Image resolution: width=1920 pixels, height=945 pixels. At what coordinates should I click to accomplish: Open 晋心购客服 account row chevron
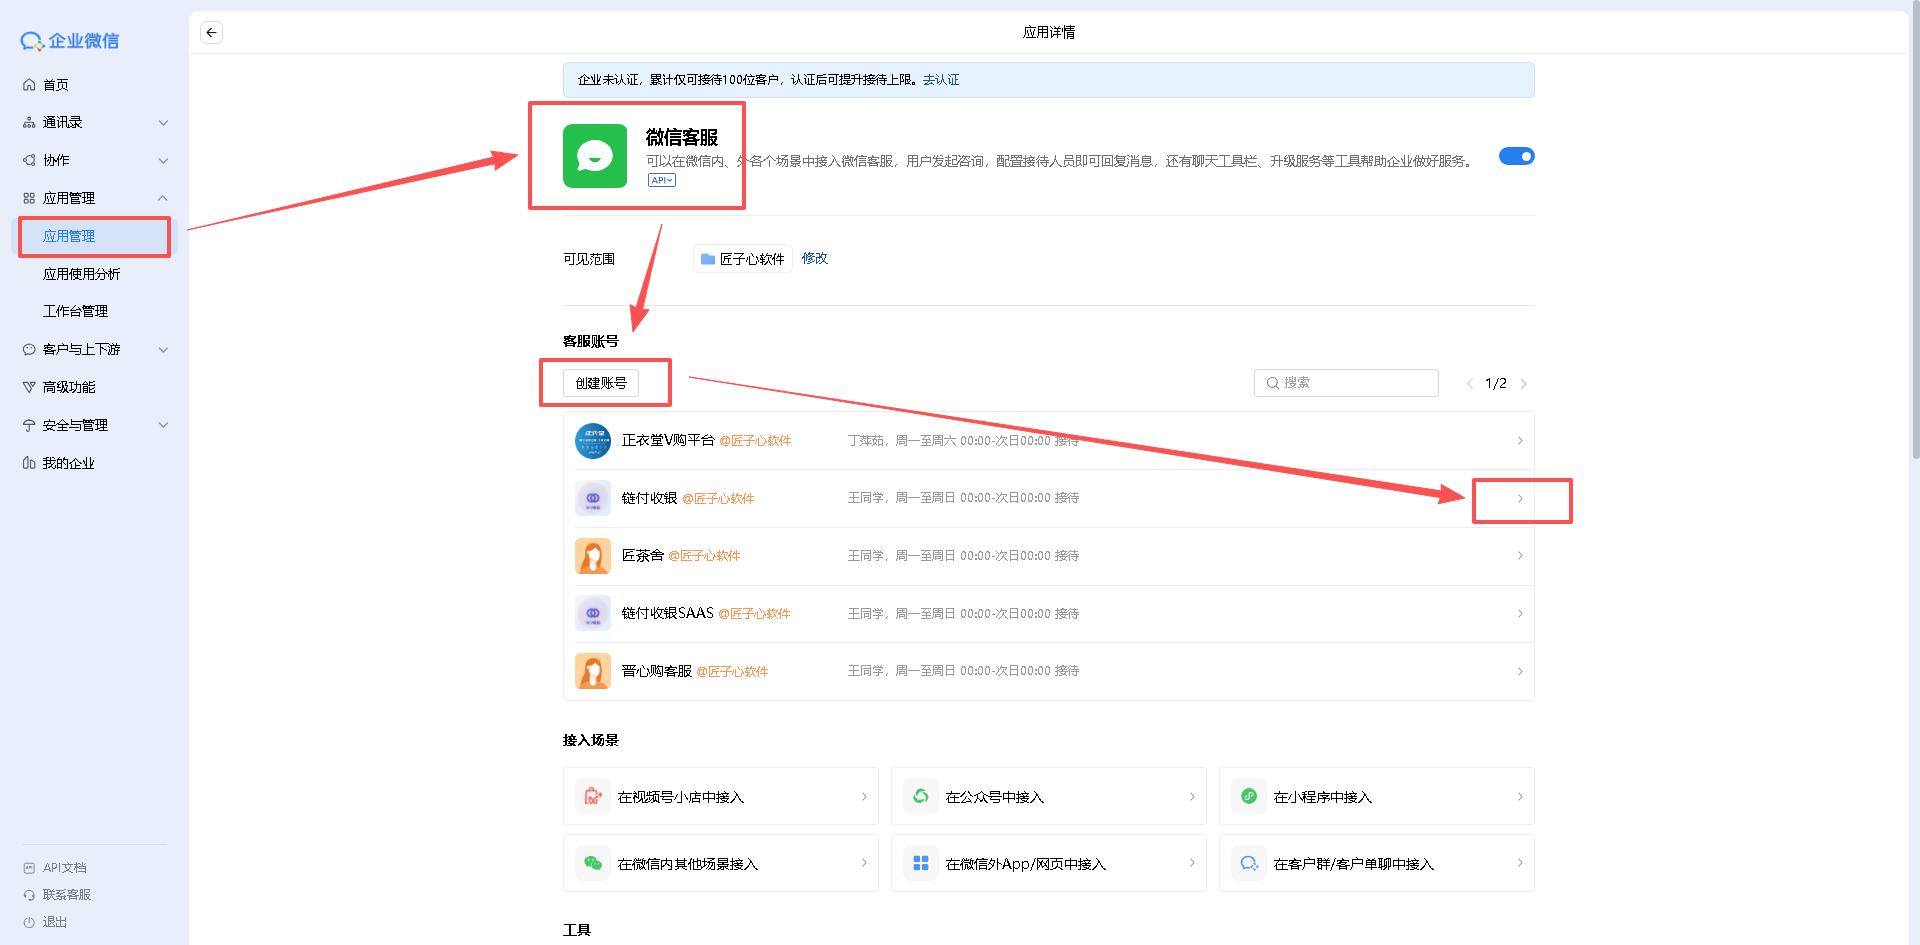(x=1520, y=671)
